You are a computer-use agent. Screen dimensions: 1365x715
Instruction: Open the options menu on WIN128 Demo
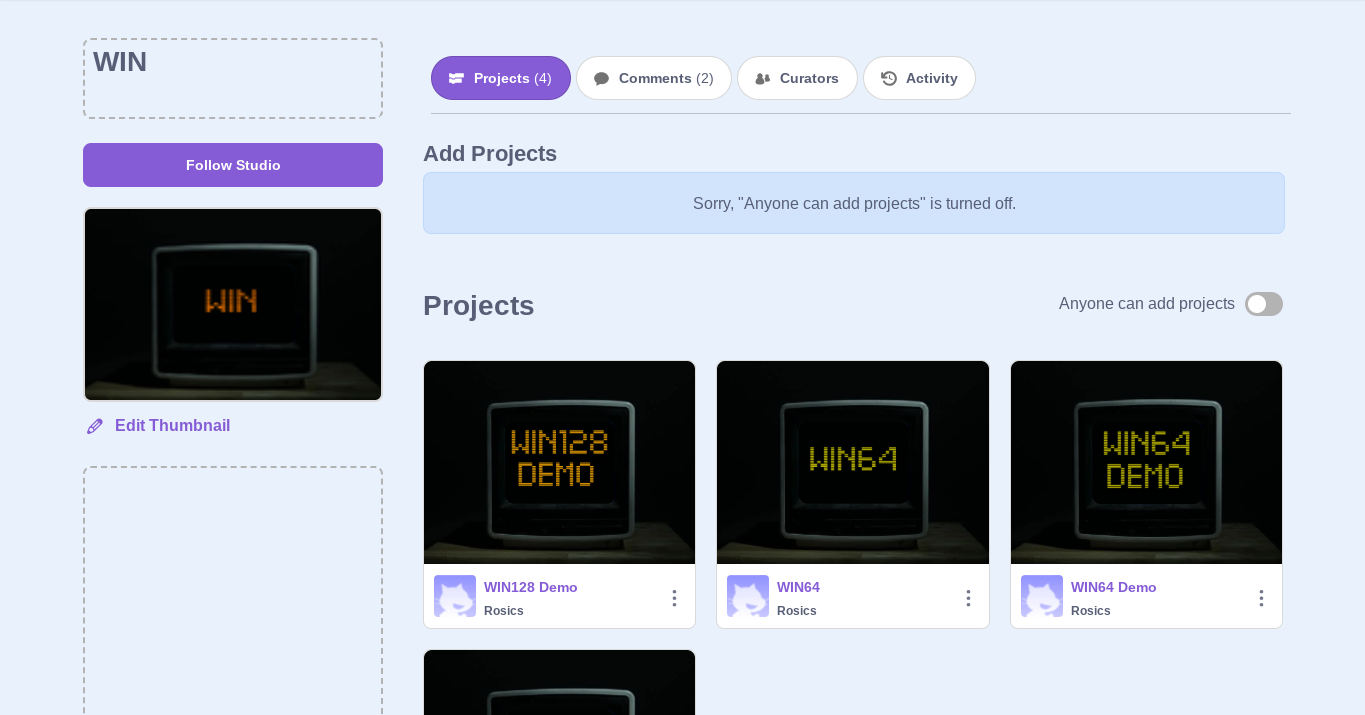674,597
